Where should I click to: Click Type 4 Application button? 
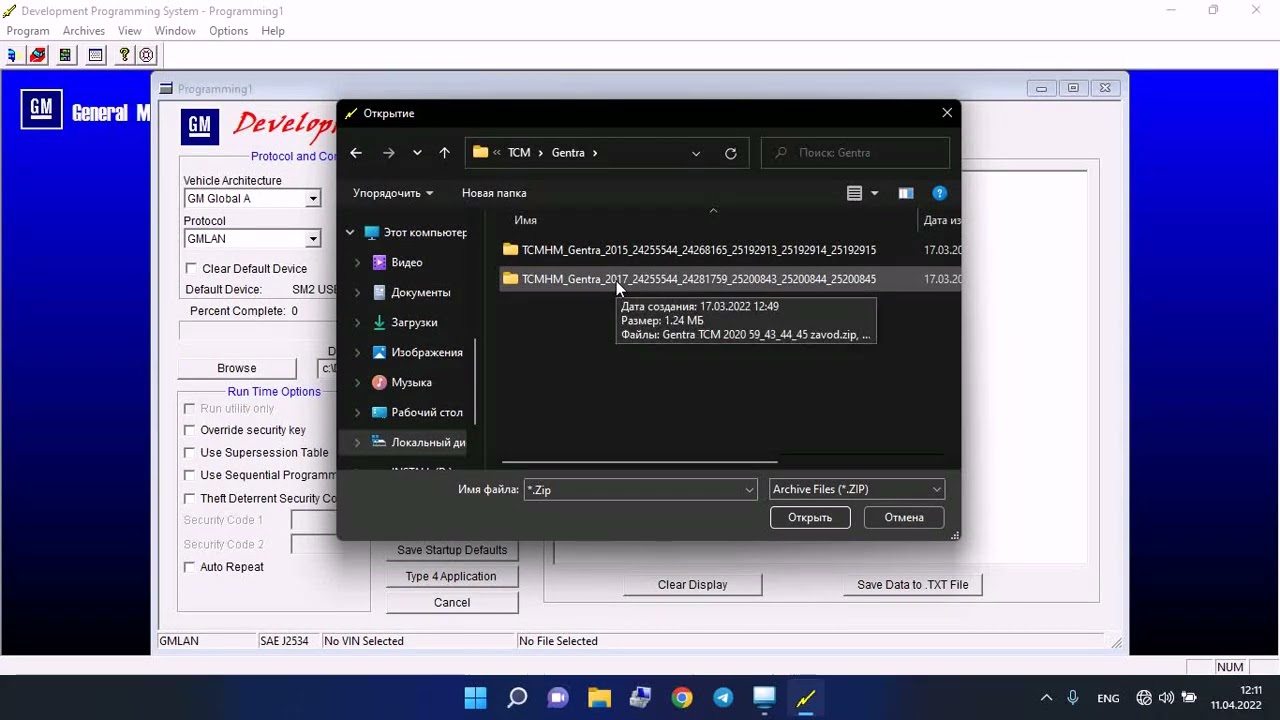click(451, 576)
